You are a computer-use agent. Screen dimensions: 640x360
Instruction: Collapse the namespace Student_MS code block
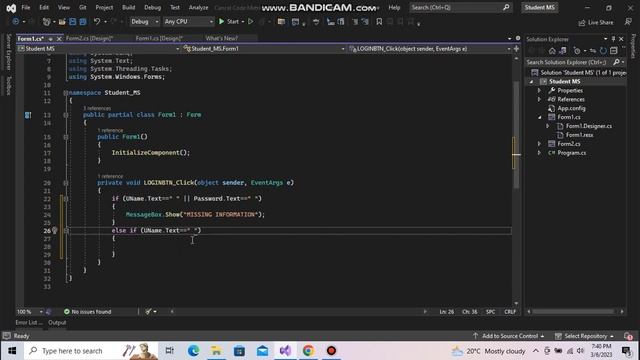pos(66,93)
